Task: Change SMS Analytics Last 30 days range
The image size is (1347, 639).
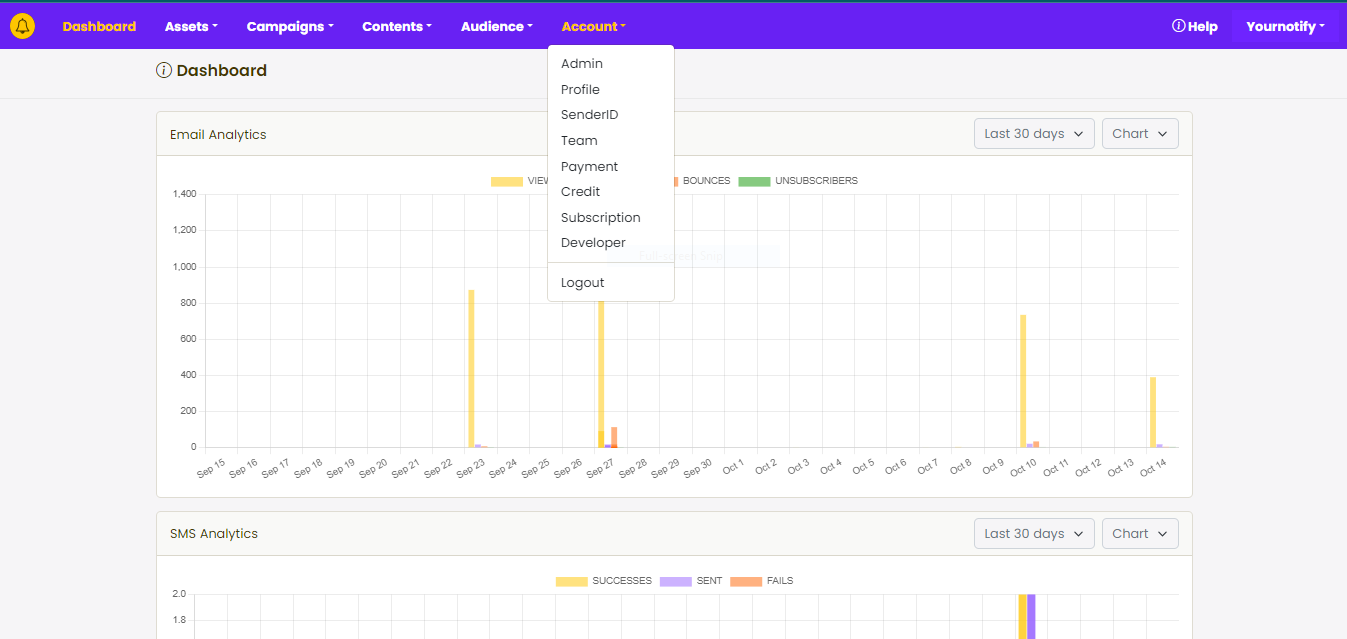Action: [1034, 534]
